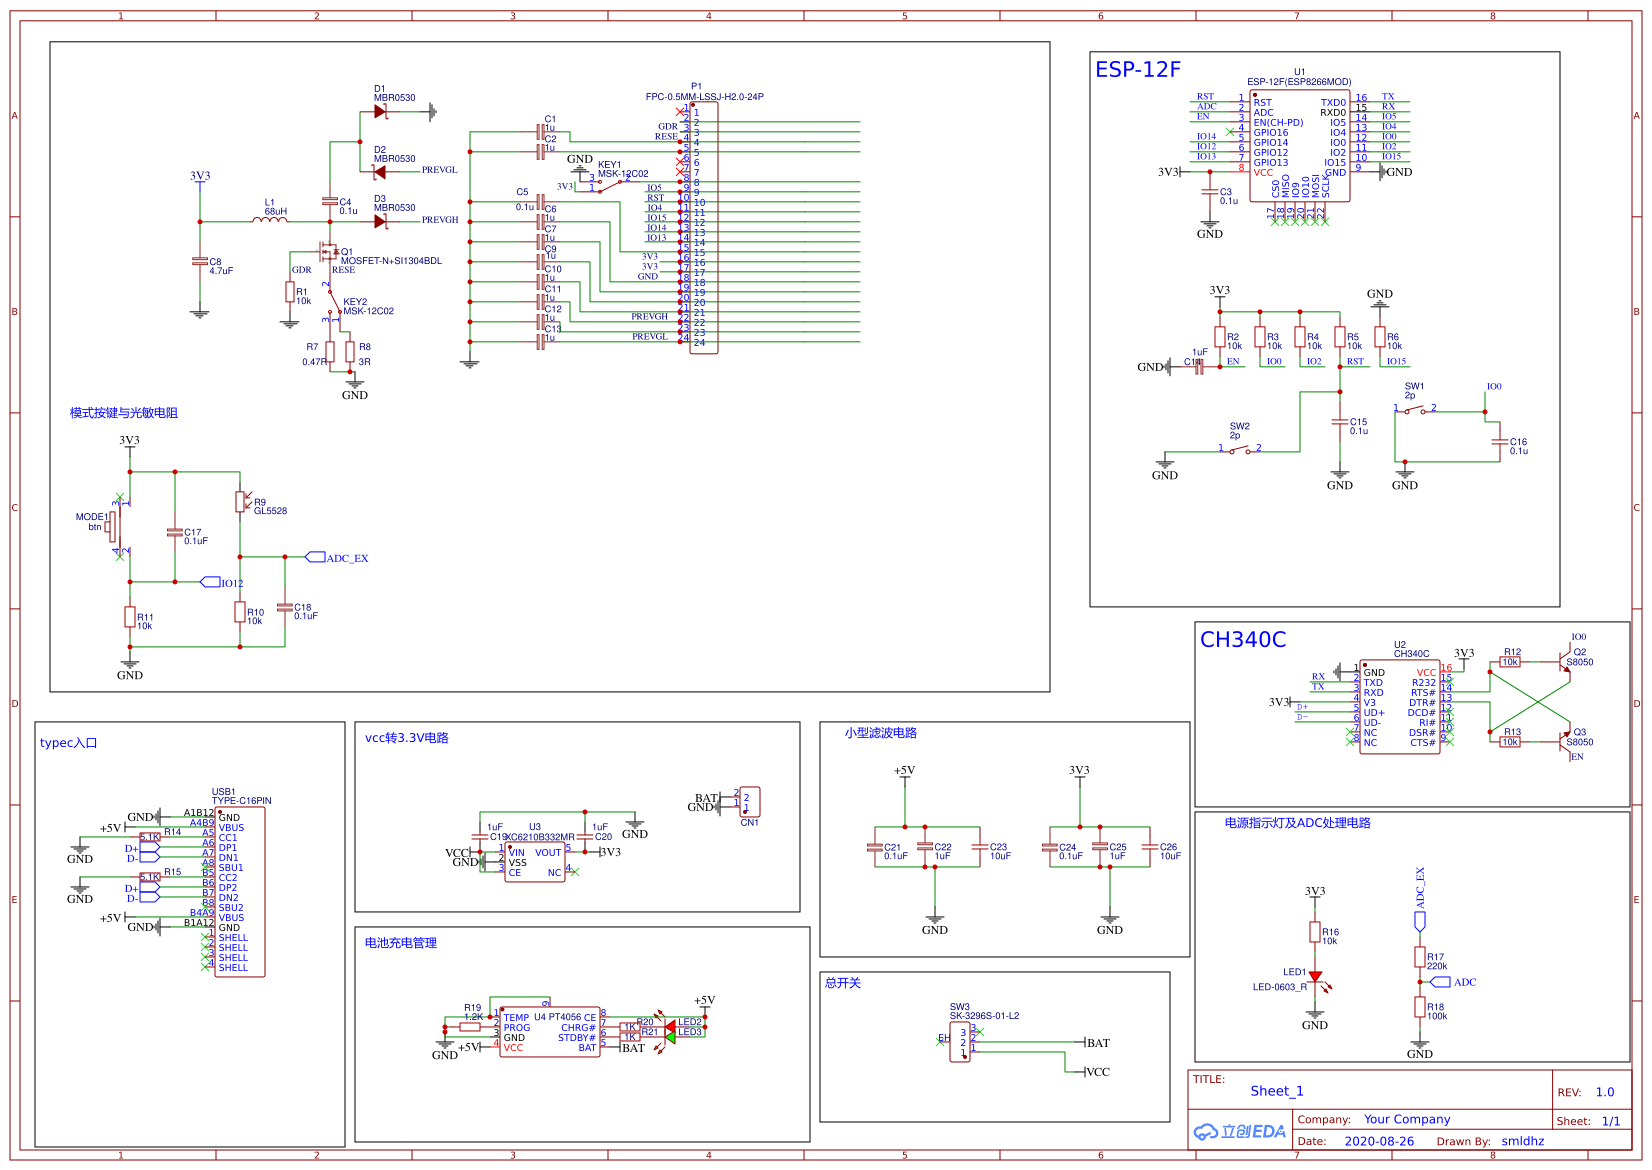
Task: Select the SW1 2p switch symbol
Action: (1415, 409)
